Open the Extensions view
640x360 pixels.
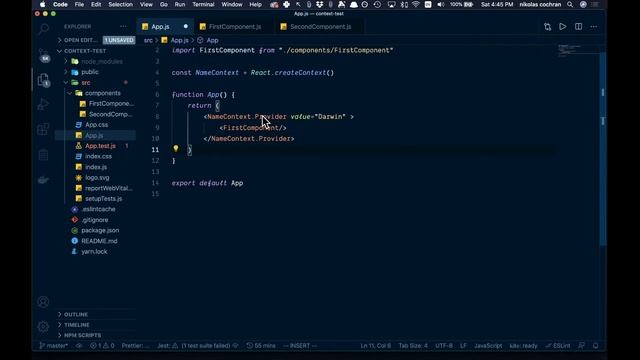coord(43,129)
